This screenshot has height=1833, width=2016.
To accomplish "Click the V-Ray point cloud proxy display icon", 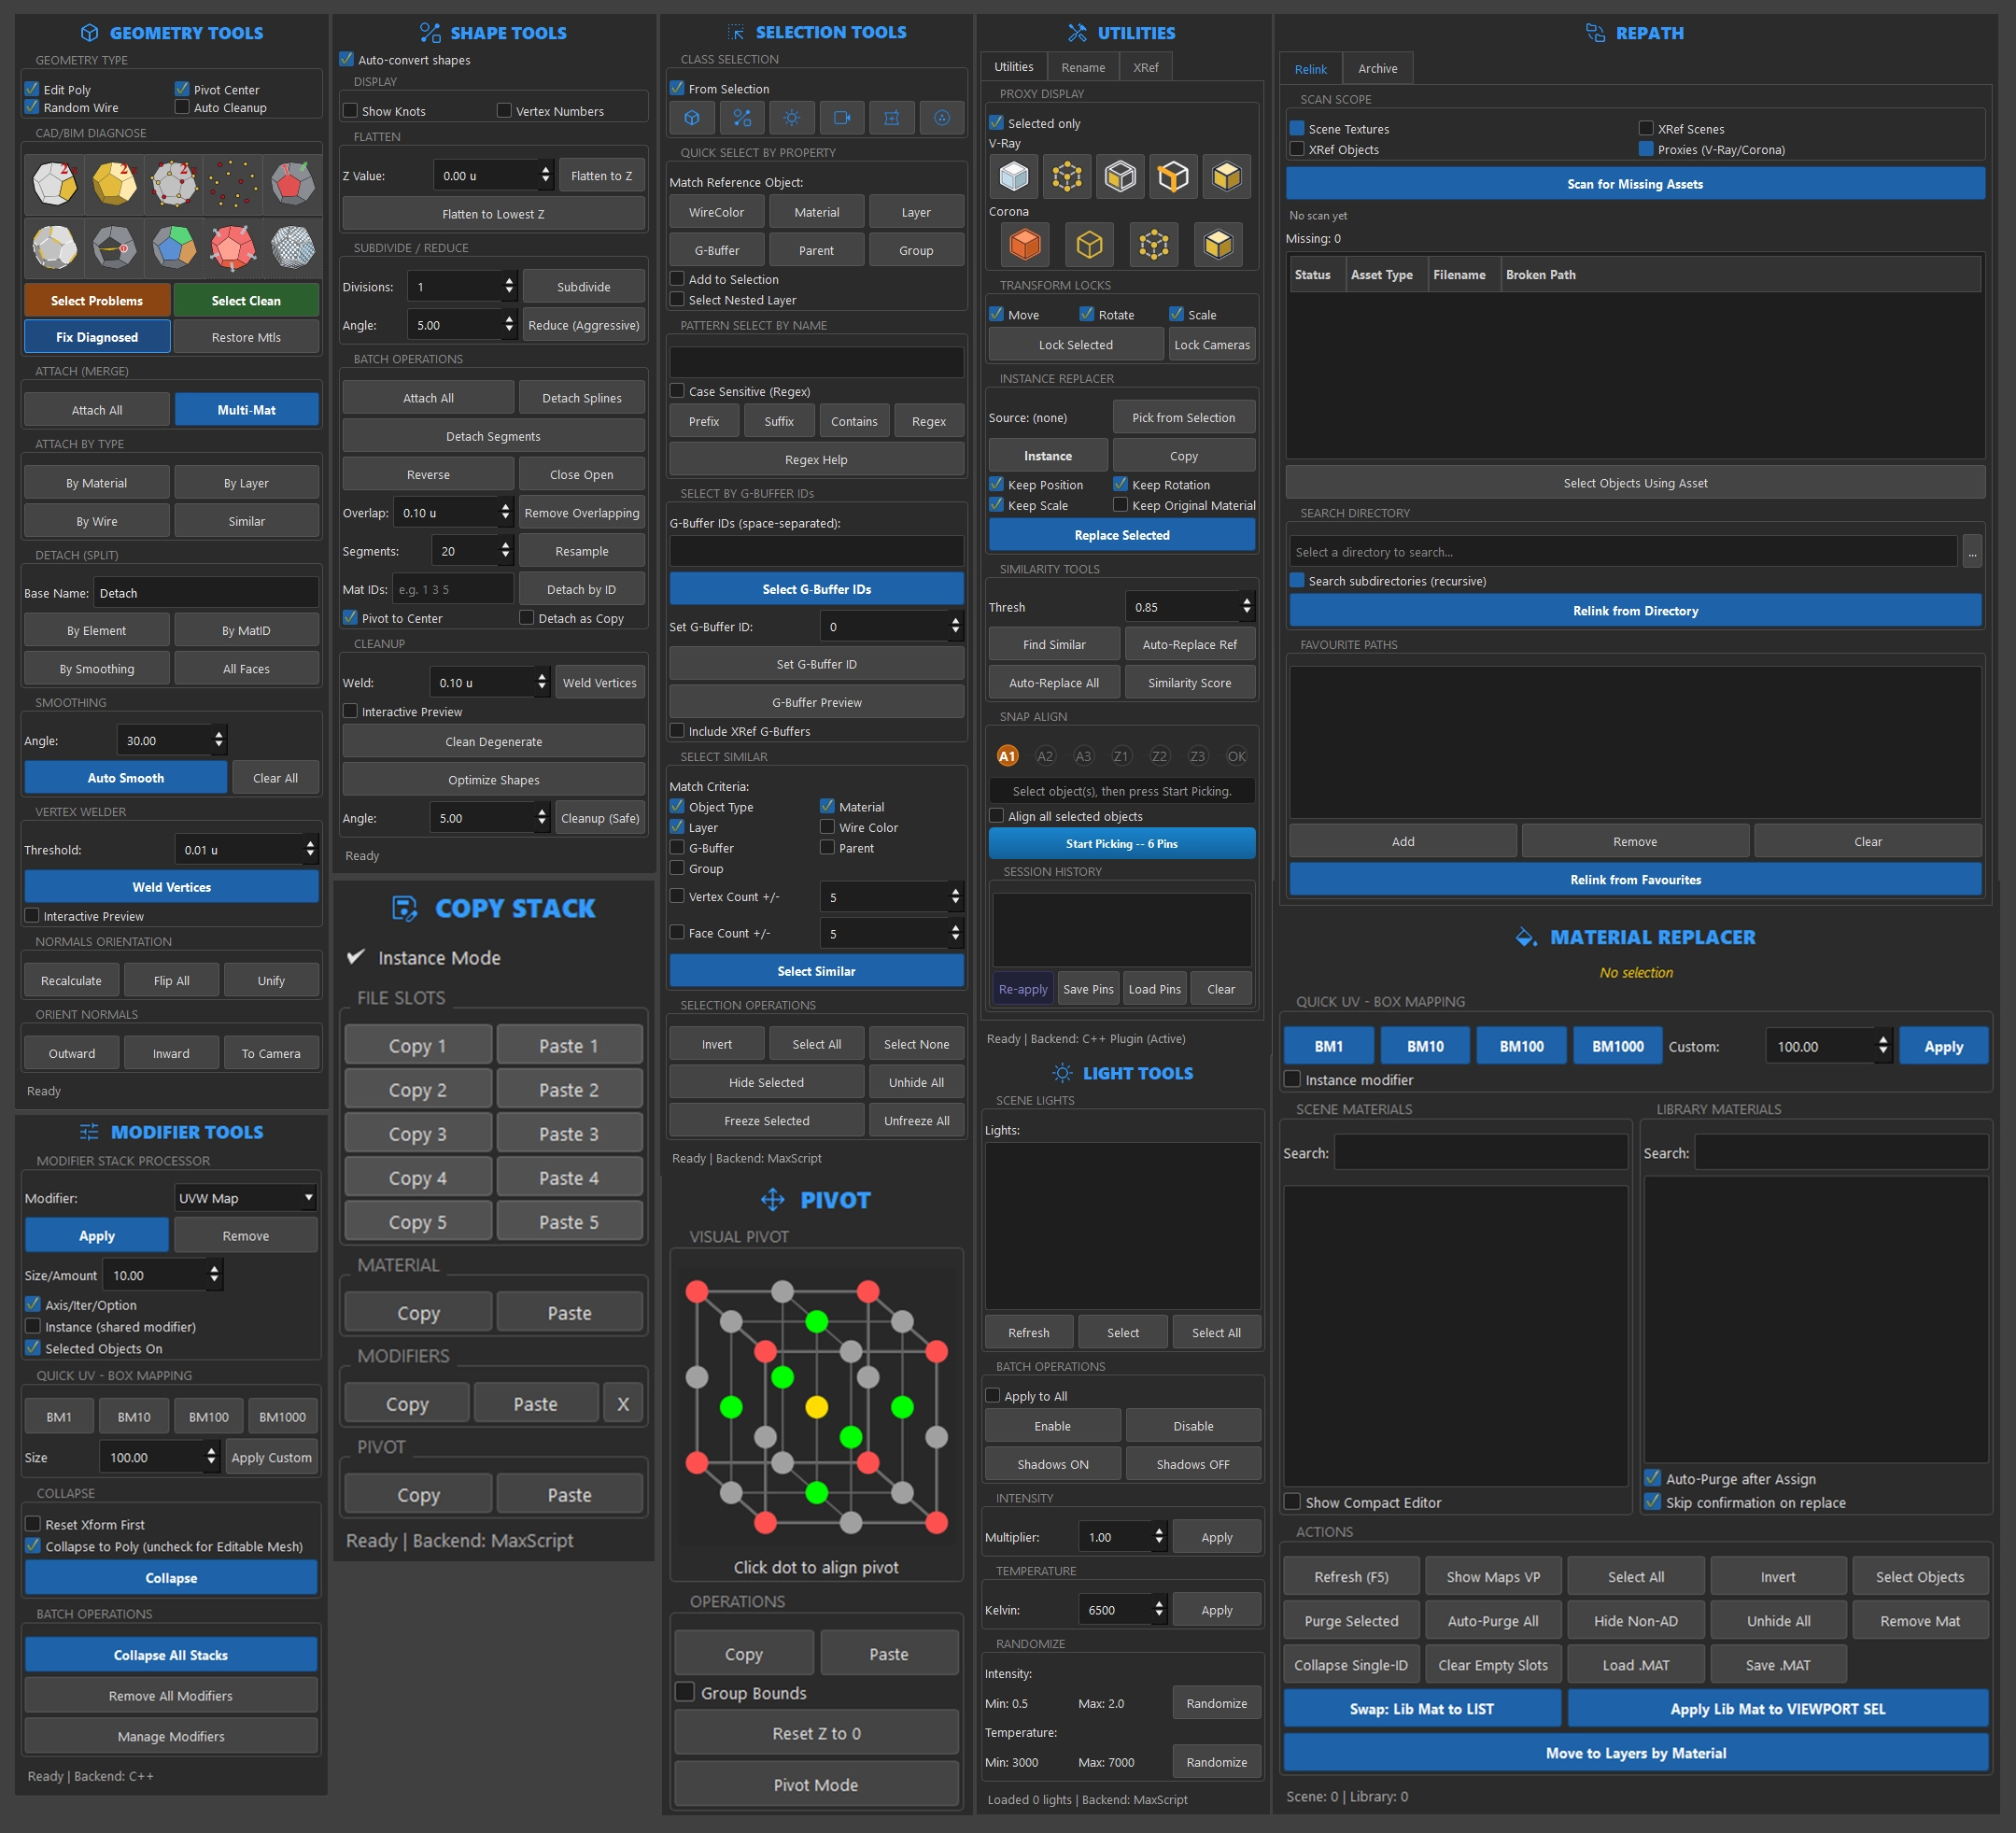I will point(1067,177).
